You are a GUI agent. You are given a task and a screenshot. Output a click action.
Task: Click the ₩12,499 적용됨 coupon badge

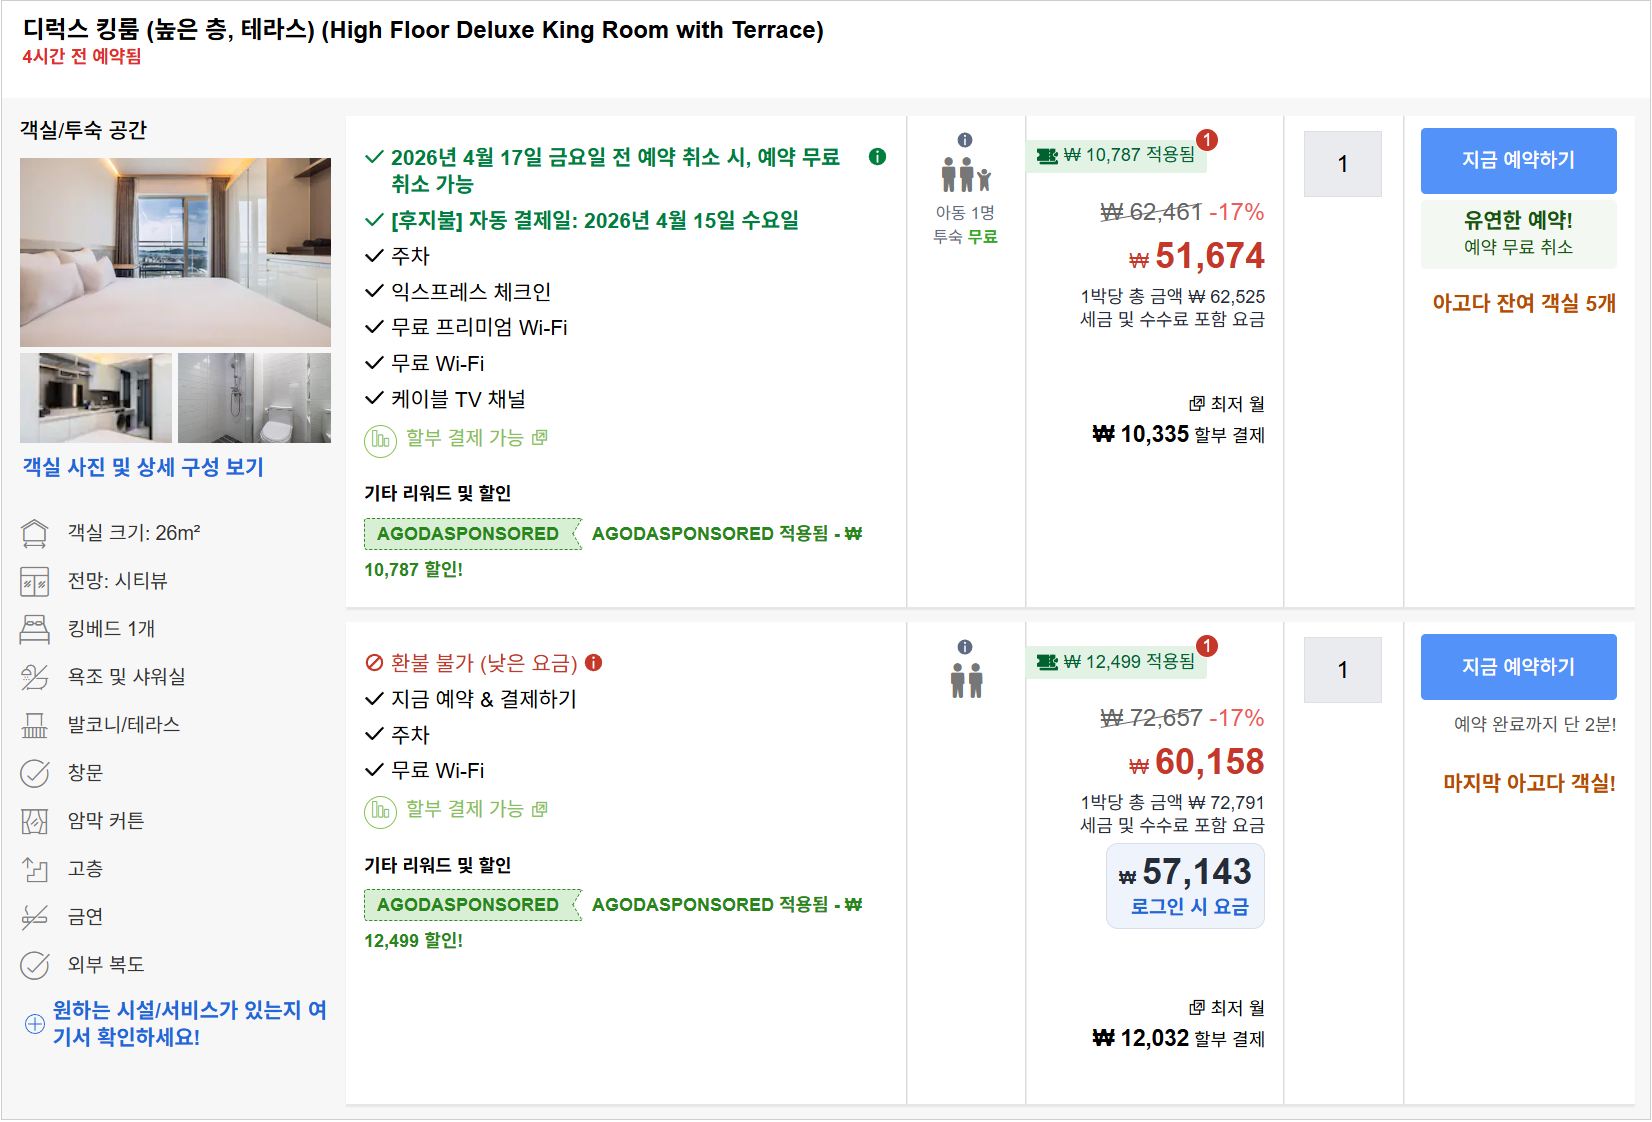click(1116, 662)
